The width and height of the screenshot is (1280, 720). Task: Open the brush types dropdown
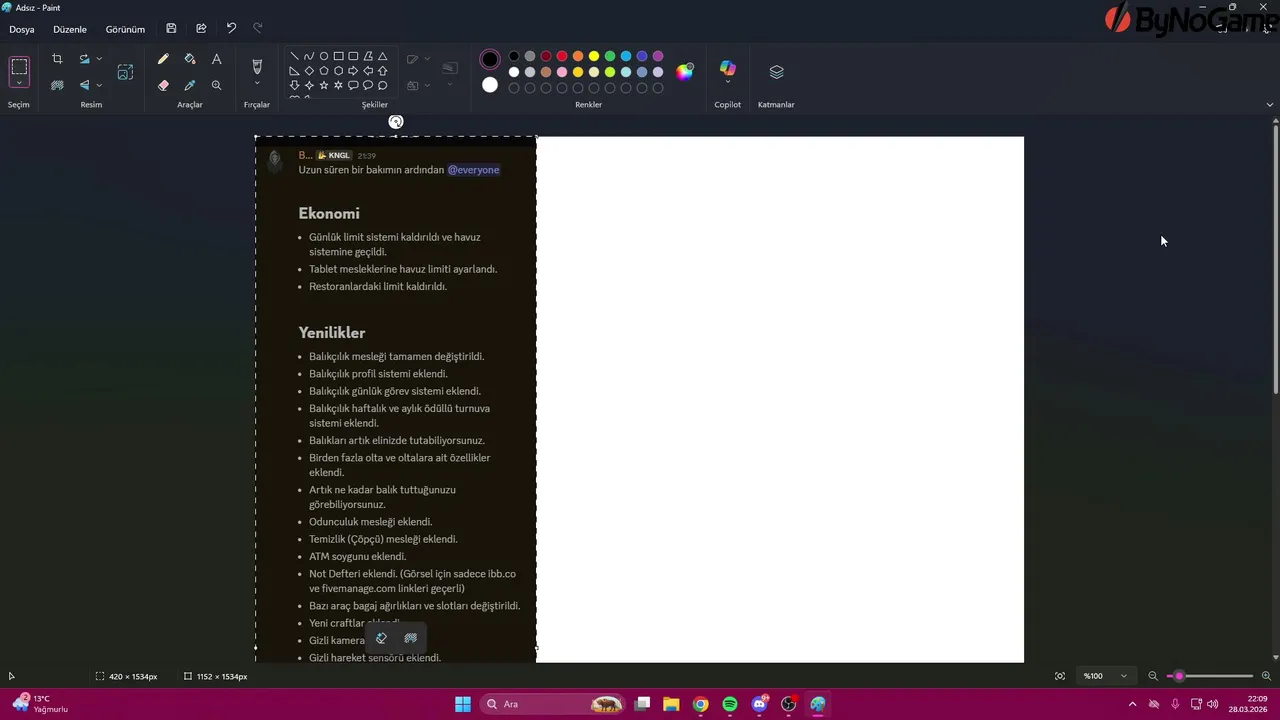point(257,84)
